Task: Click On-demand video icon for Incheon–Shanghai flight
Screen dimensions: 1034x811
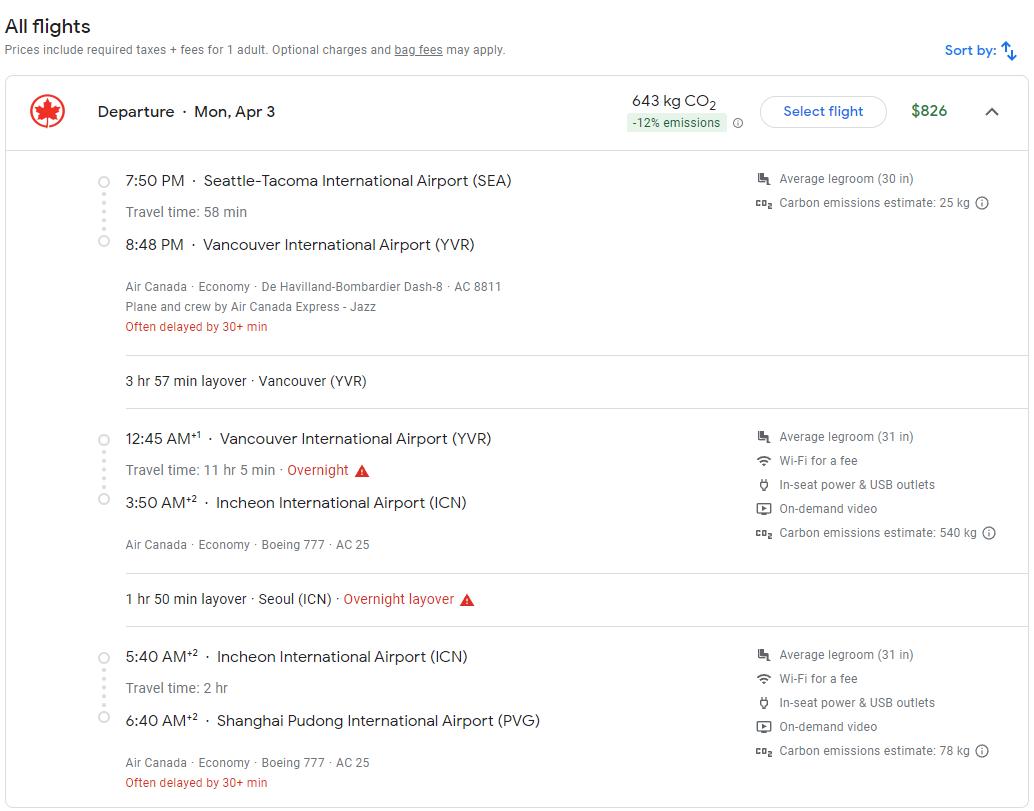Action: (764, 727)
